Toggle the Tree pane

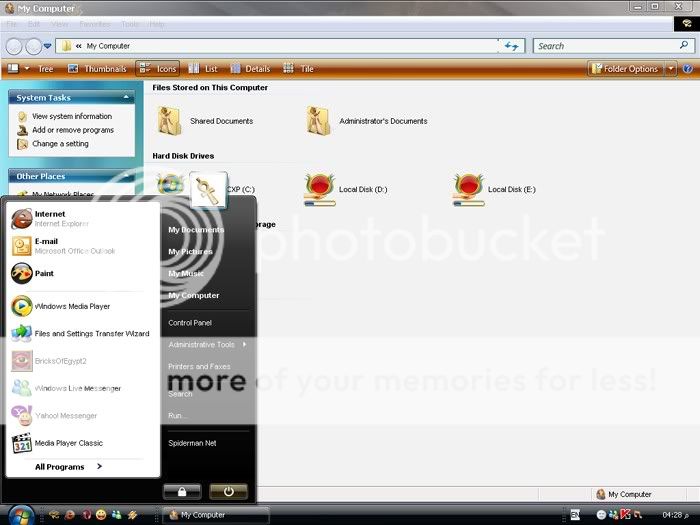pyautogui.click(x=45, y=69)
